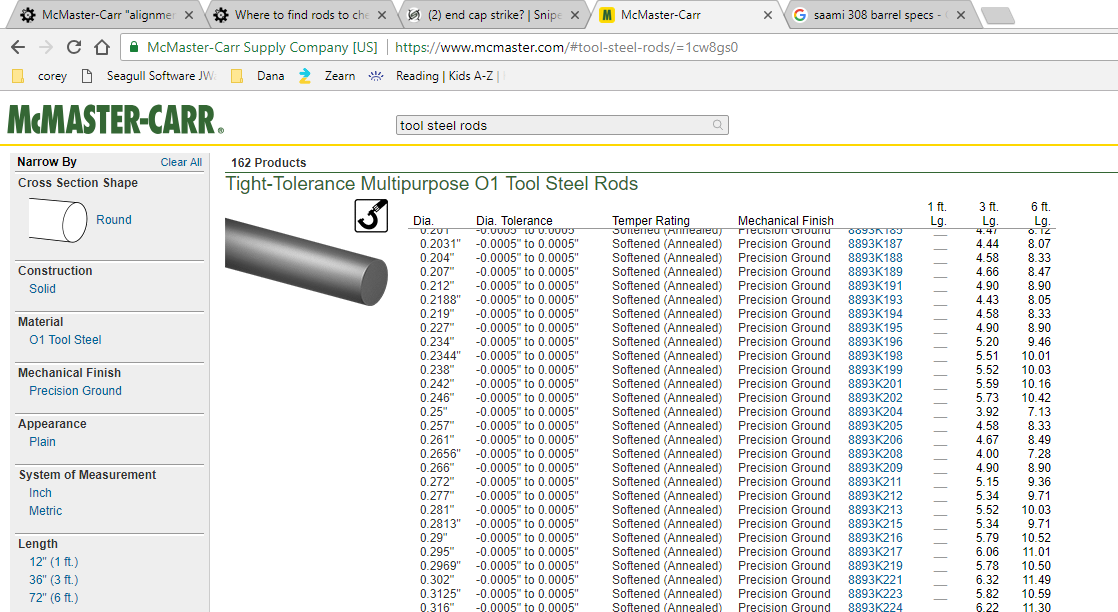Viewport: 1118px width, 612px height.
Task: Go to browser home page
Action: 102,48
